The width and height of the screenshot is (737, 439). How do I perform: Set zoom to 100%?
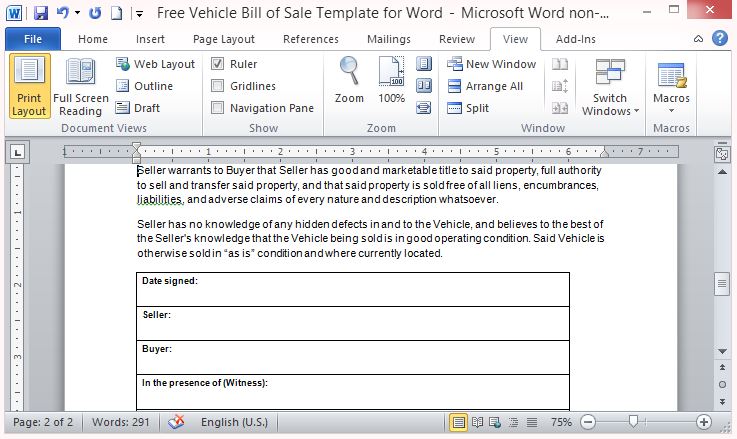click(391, 82)
